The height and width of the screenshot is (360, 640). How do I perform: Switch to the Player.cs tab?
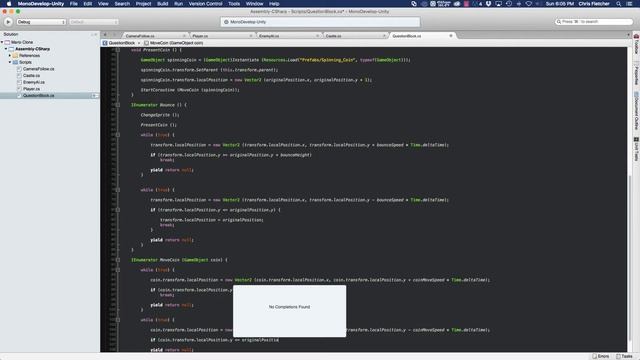click(200, 36)
